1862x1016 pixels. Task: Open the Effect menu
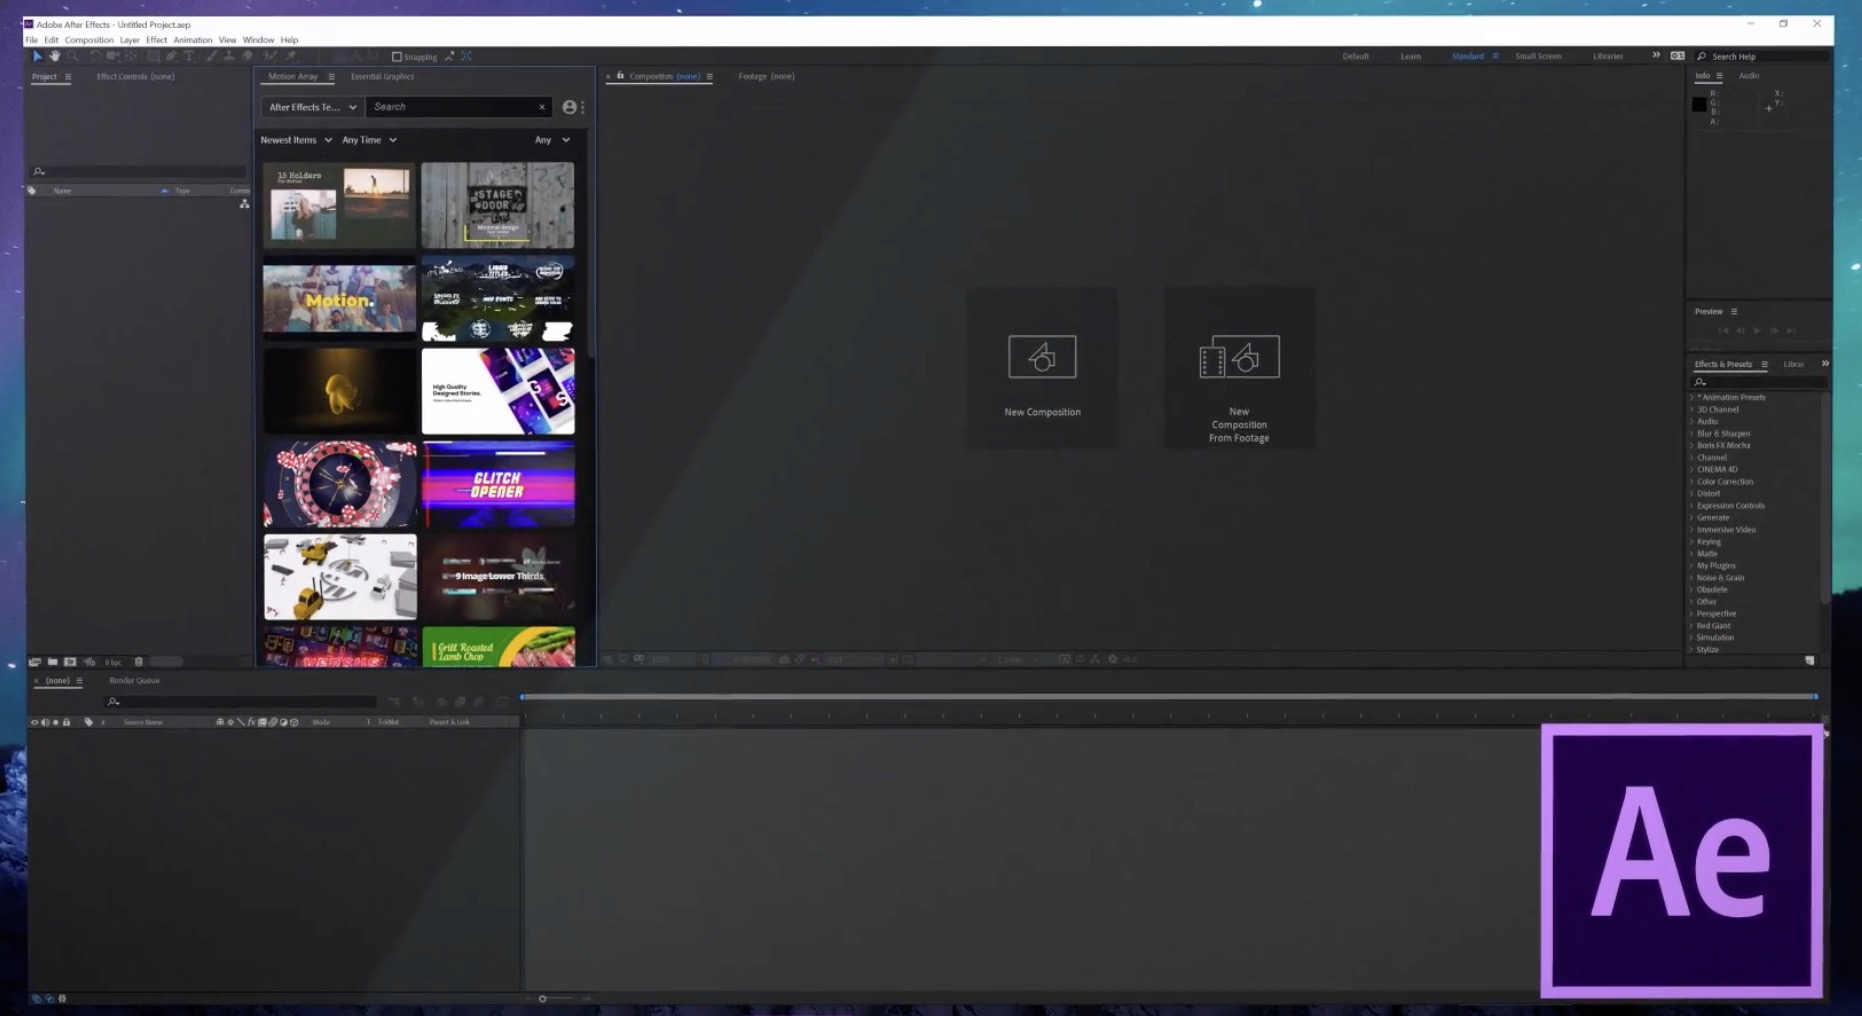coord(157,40)
